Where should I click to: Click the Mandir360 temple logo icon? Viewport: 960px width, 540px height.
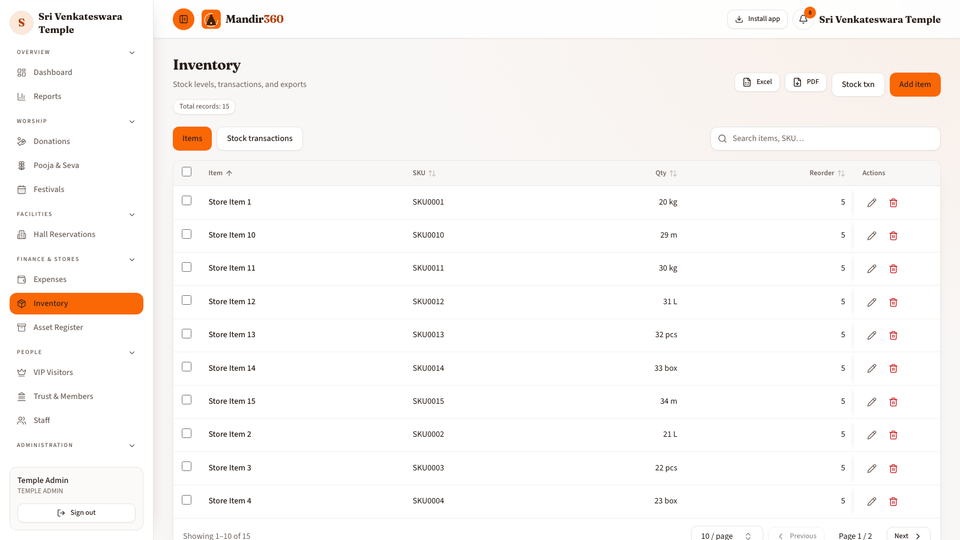coord(211,19)
